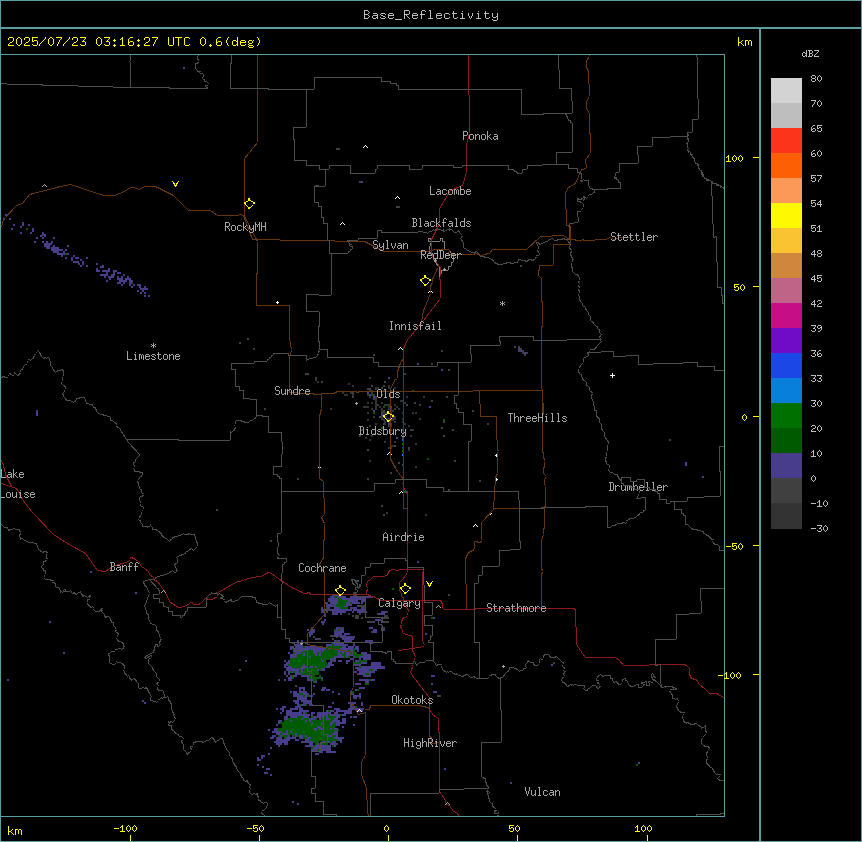This screenshot has height=842, width=862.
Task: Click the 100 km mark on the right axis
Action: [x=734, y=158]
